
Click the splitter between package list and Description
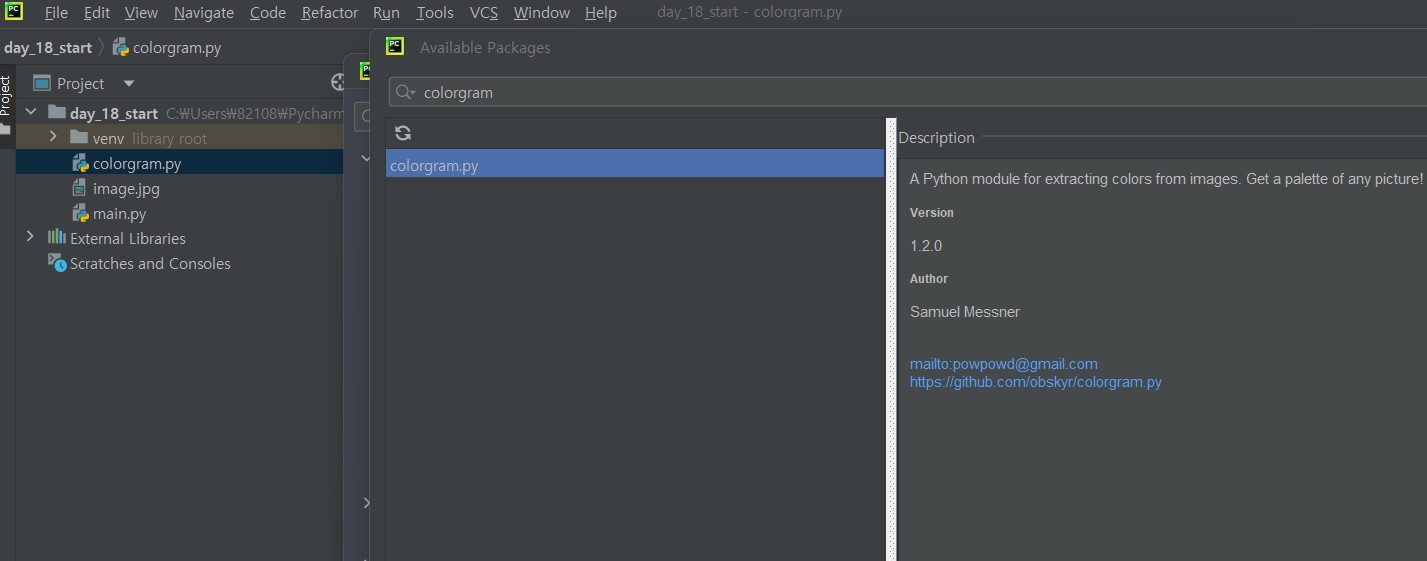coord(891,340)
